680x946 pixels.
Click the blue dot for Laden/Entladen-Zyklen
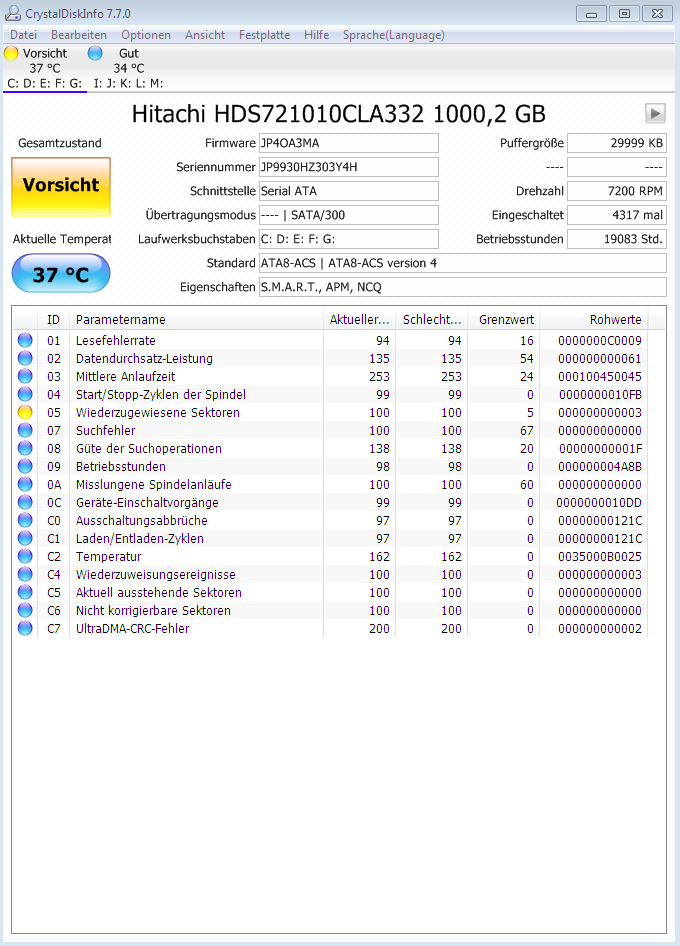(x=25, y=538)
